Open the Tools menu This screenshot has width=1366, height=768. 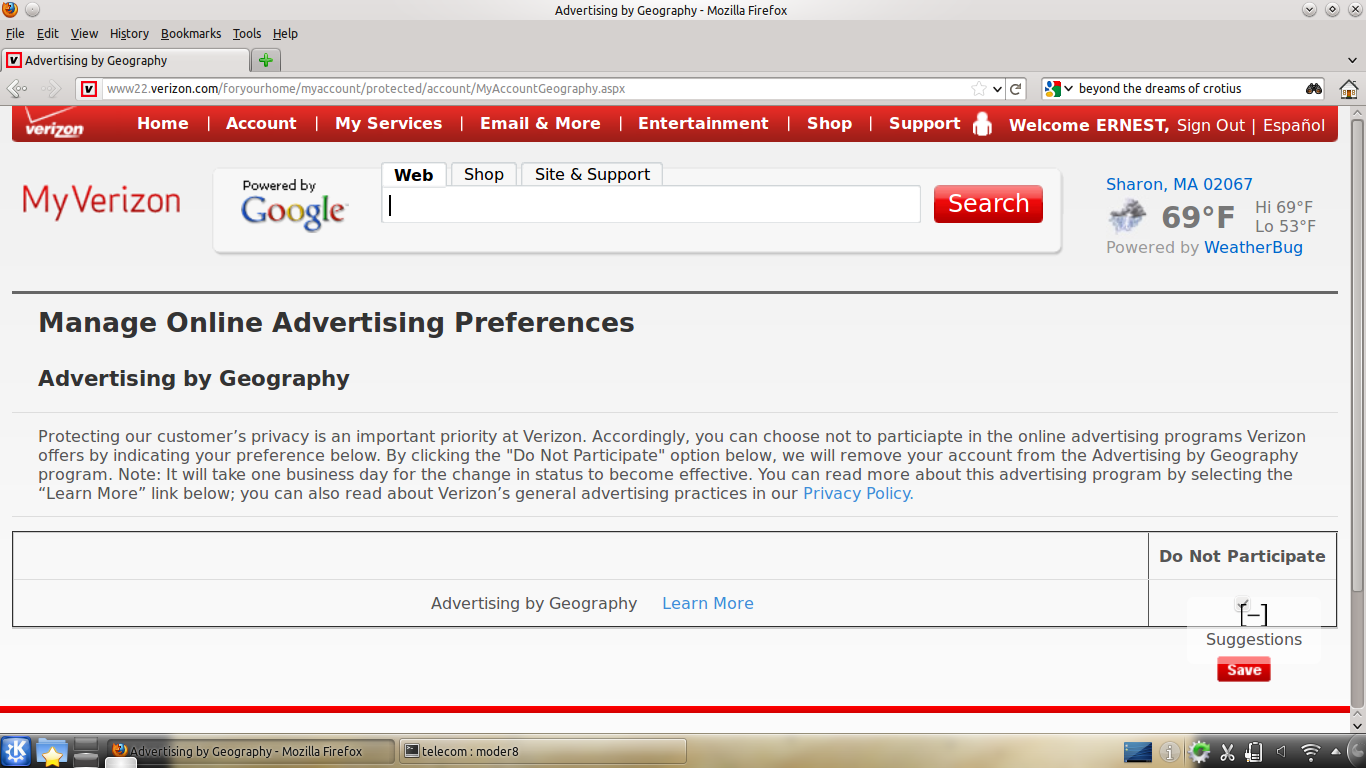(x=247, y=33)
